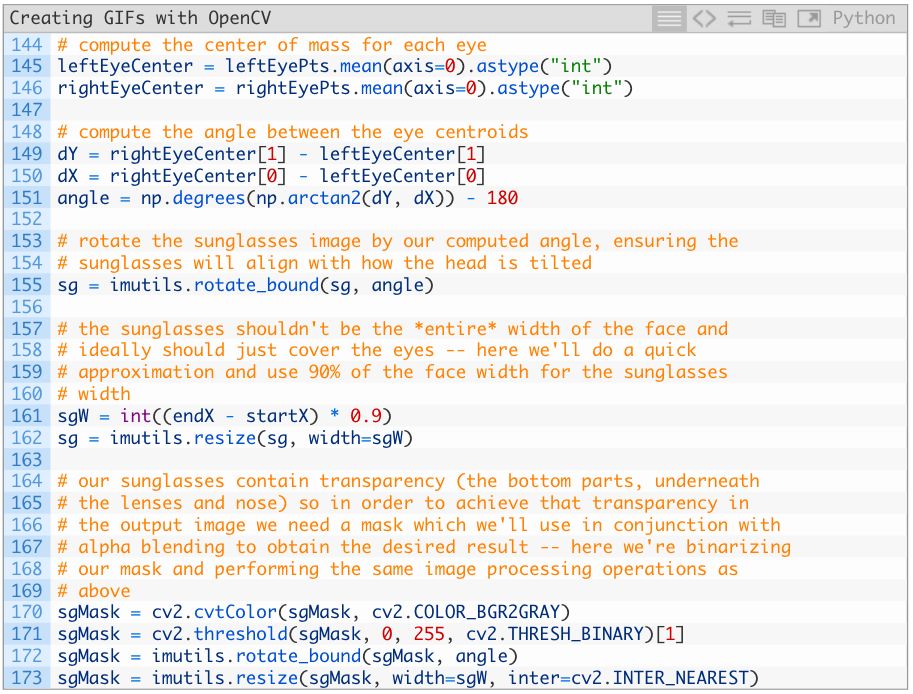
Task: Open code in new window icon
Action: click(x=809, y=19)
